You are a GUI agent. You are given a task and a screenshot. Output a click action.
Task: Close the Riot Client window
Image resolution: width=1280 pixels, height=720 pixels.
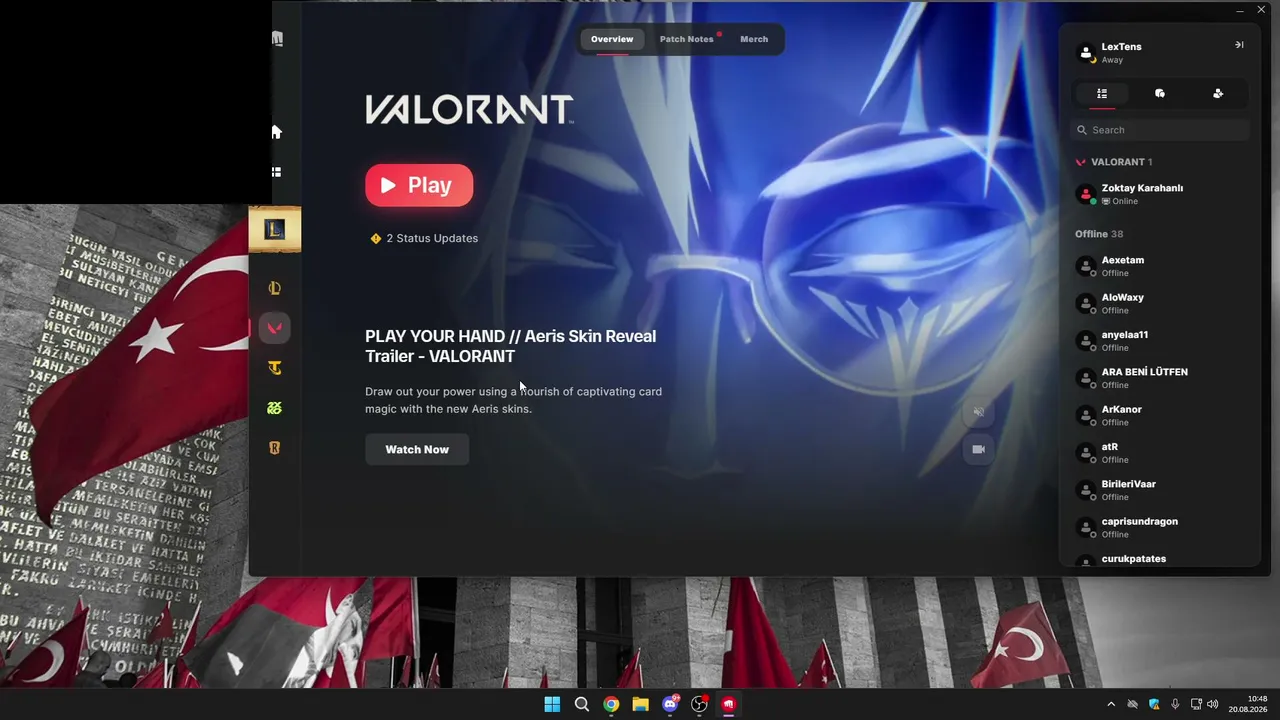point(1261,10)
